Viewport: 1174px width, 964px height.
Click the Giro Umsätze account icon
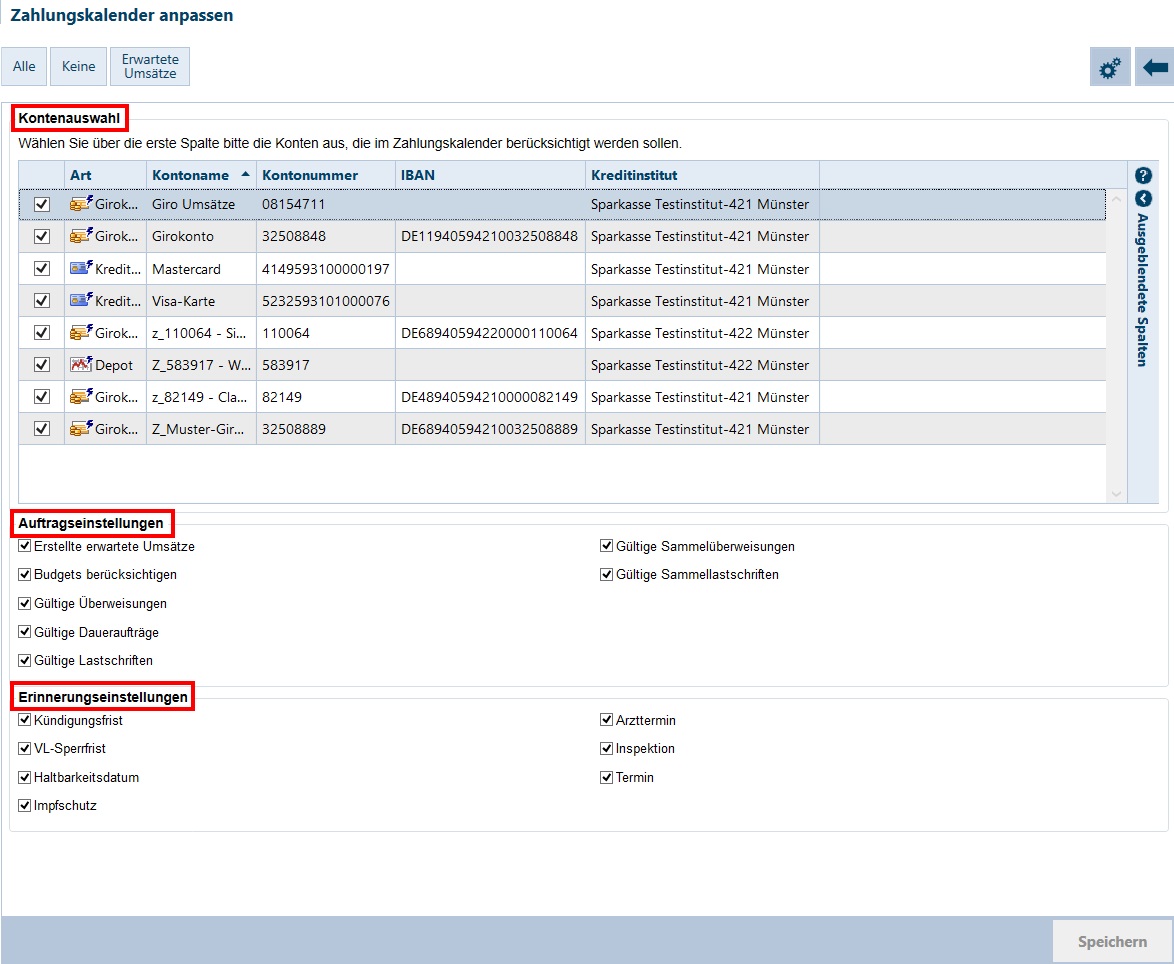tap(81, 204)
